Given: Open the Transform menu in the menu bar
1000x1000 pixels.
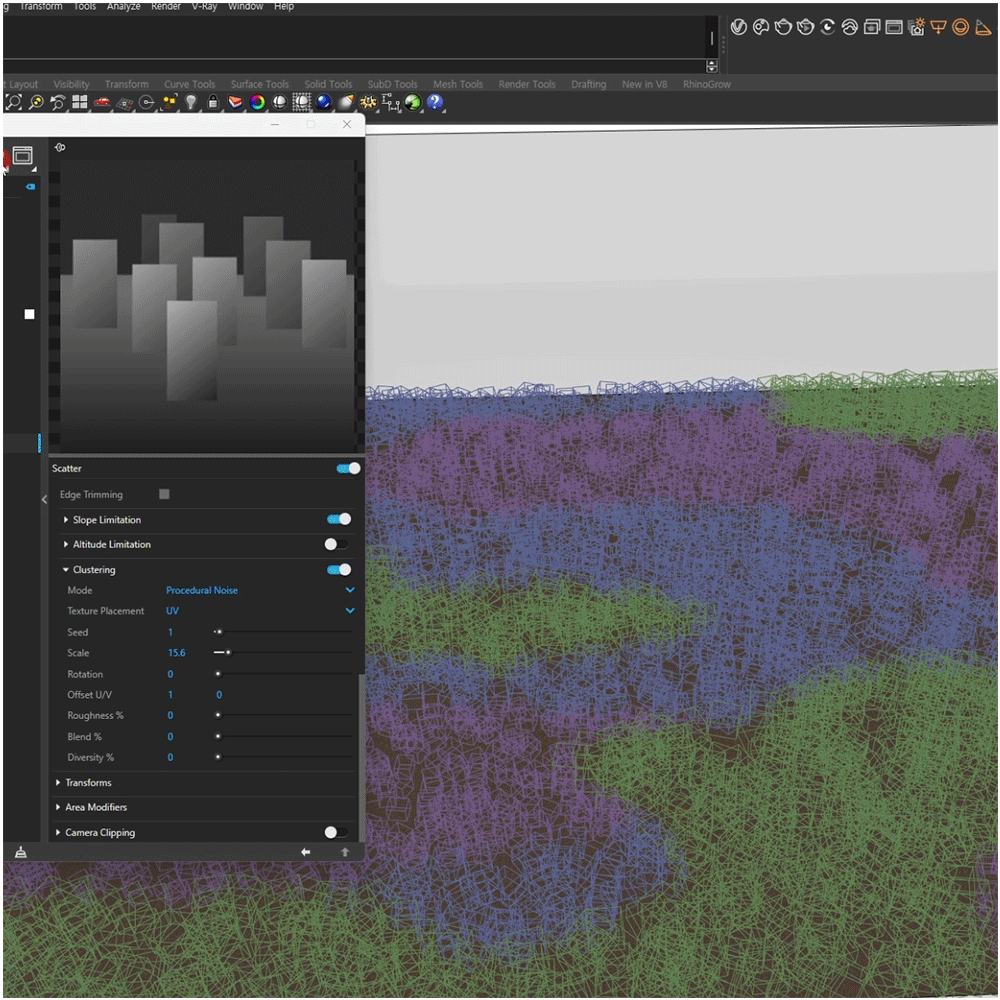Looking at the screenshot, I should [x=41, y=6].
